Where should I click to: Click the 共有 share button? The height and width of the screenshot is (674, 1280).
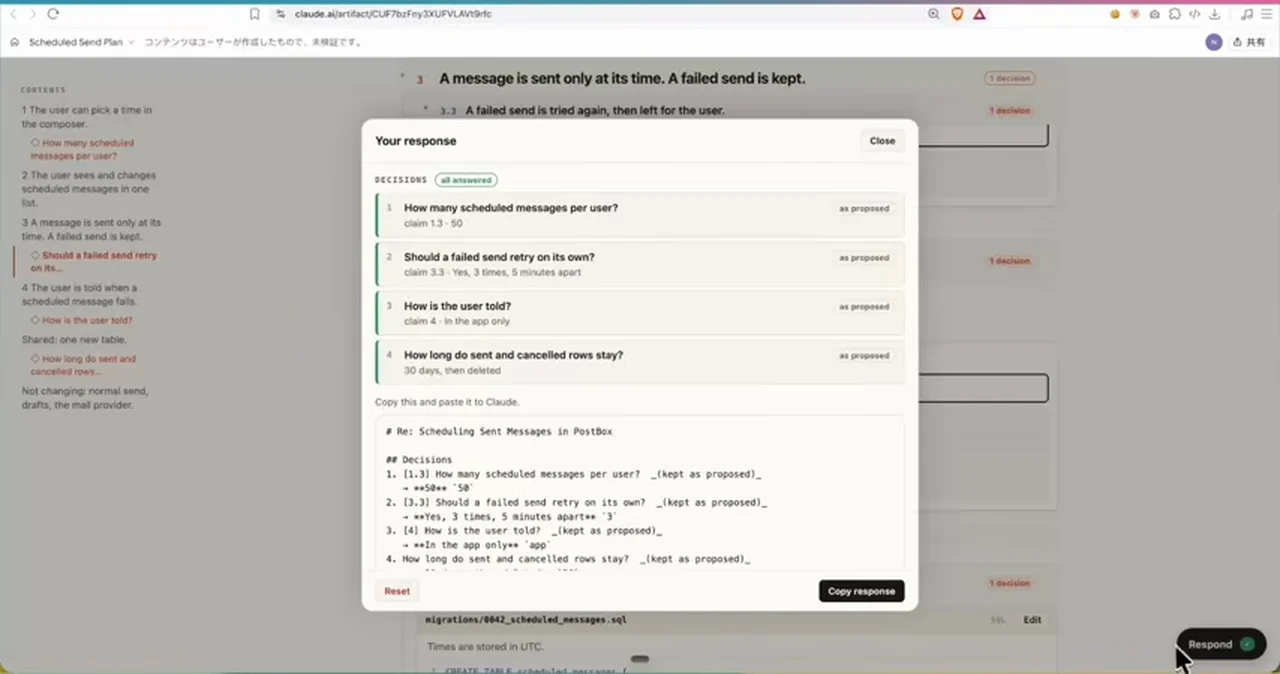pyautogui.click(x=1250, y=42)
